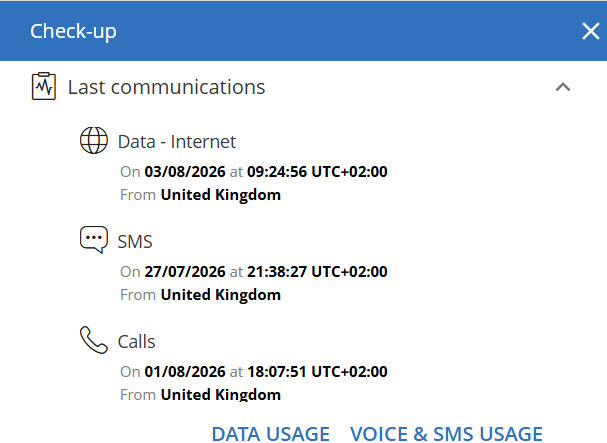Select the data date 03/08/2026
Viewport: 607px width, 443px height.
click(185, 172)
